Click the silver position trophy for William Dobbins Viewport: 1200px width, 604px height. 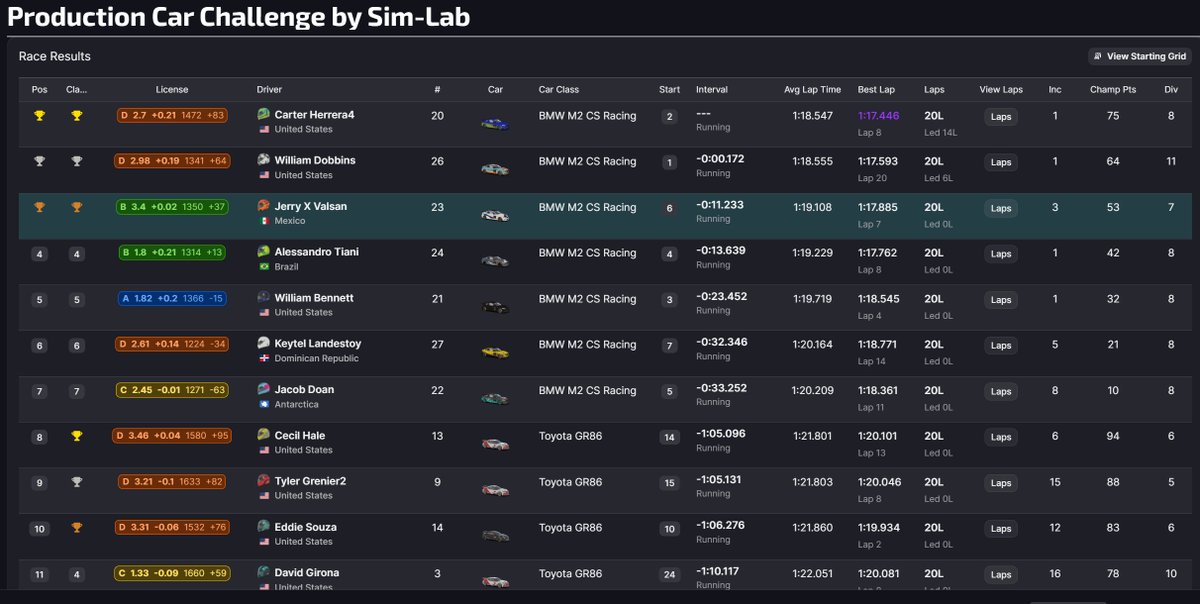point(39,162)
